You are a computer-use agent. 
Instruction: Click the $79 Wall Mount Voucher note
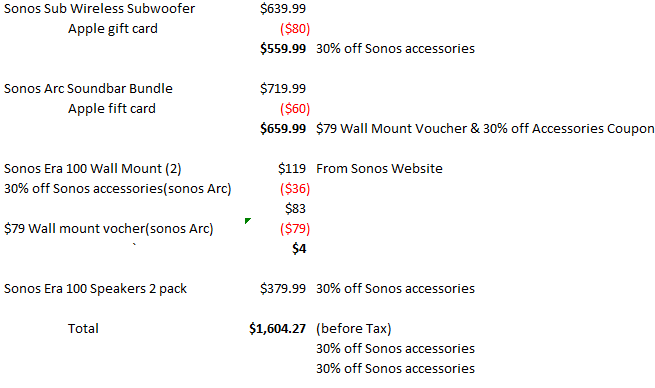485,129
